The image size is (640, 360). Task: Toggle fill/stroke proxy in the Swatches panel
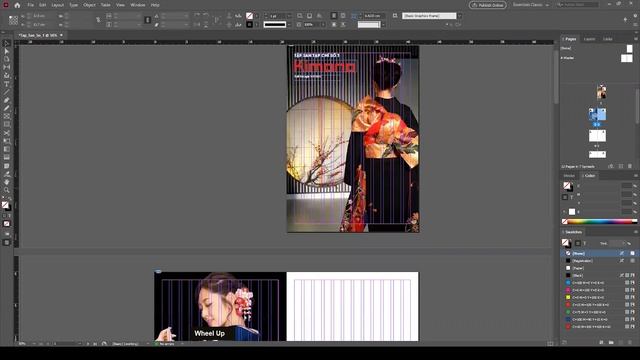[566, 243]
